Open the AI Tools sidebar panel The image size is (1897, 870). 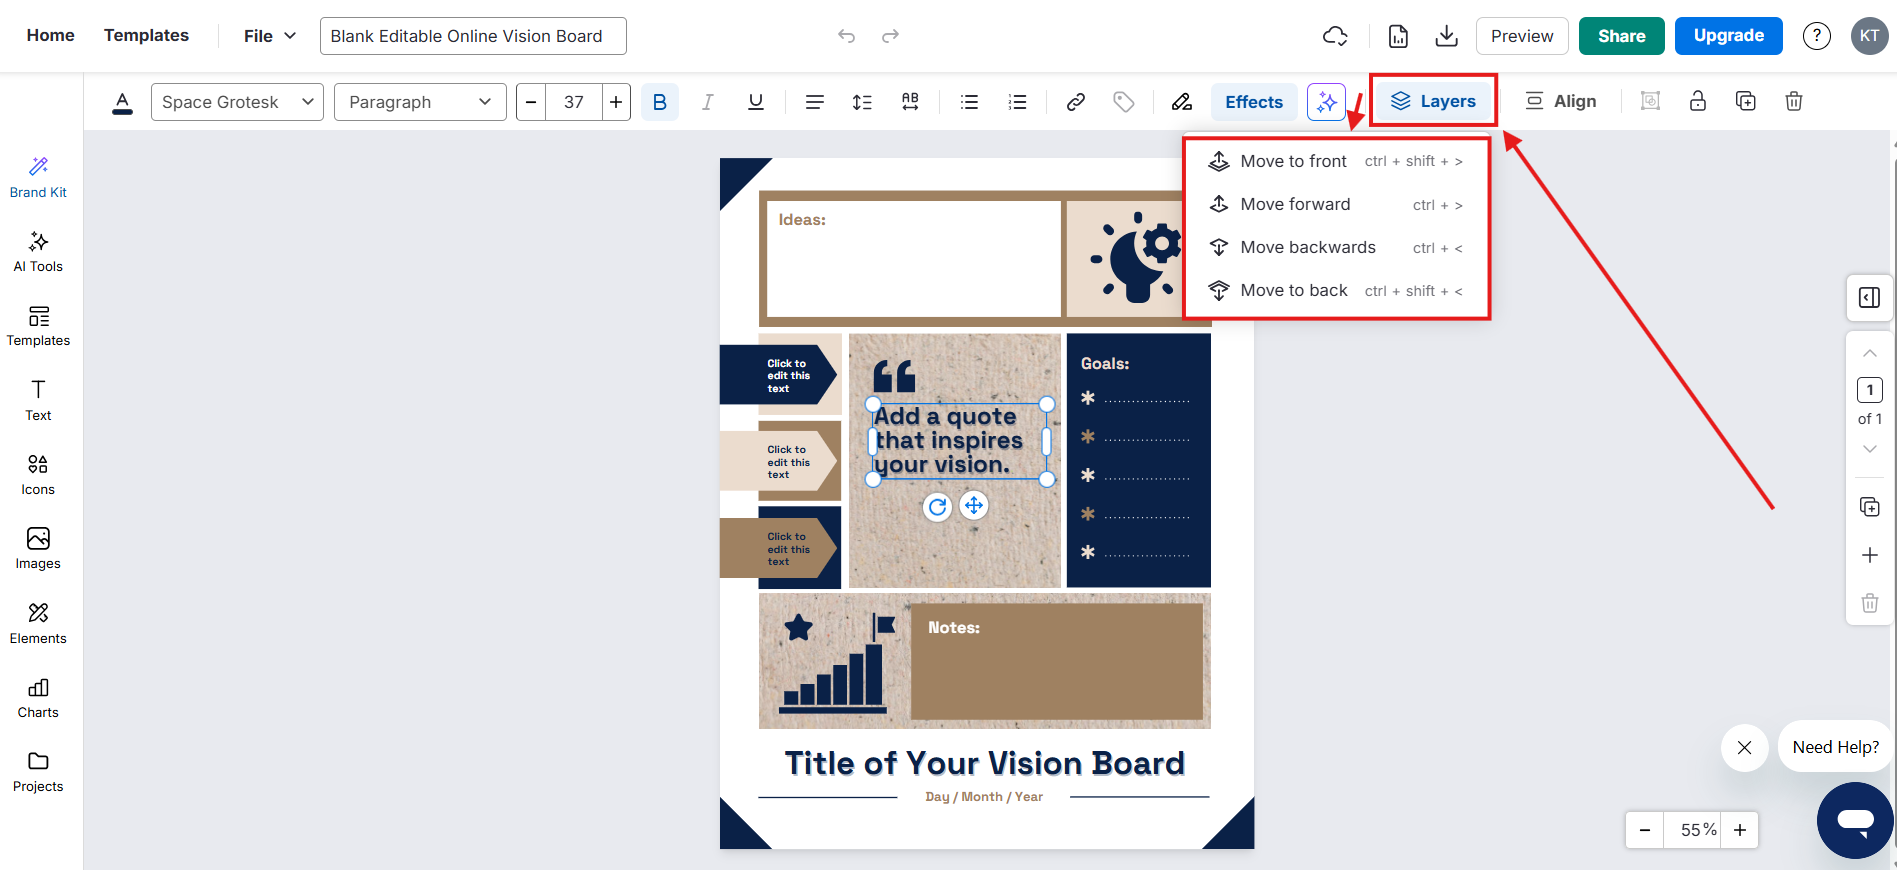(x=38, y=251)
